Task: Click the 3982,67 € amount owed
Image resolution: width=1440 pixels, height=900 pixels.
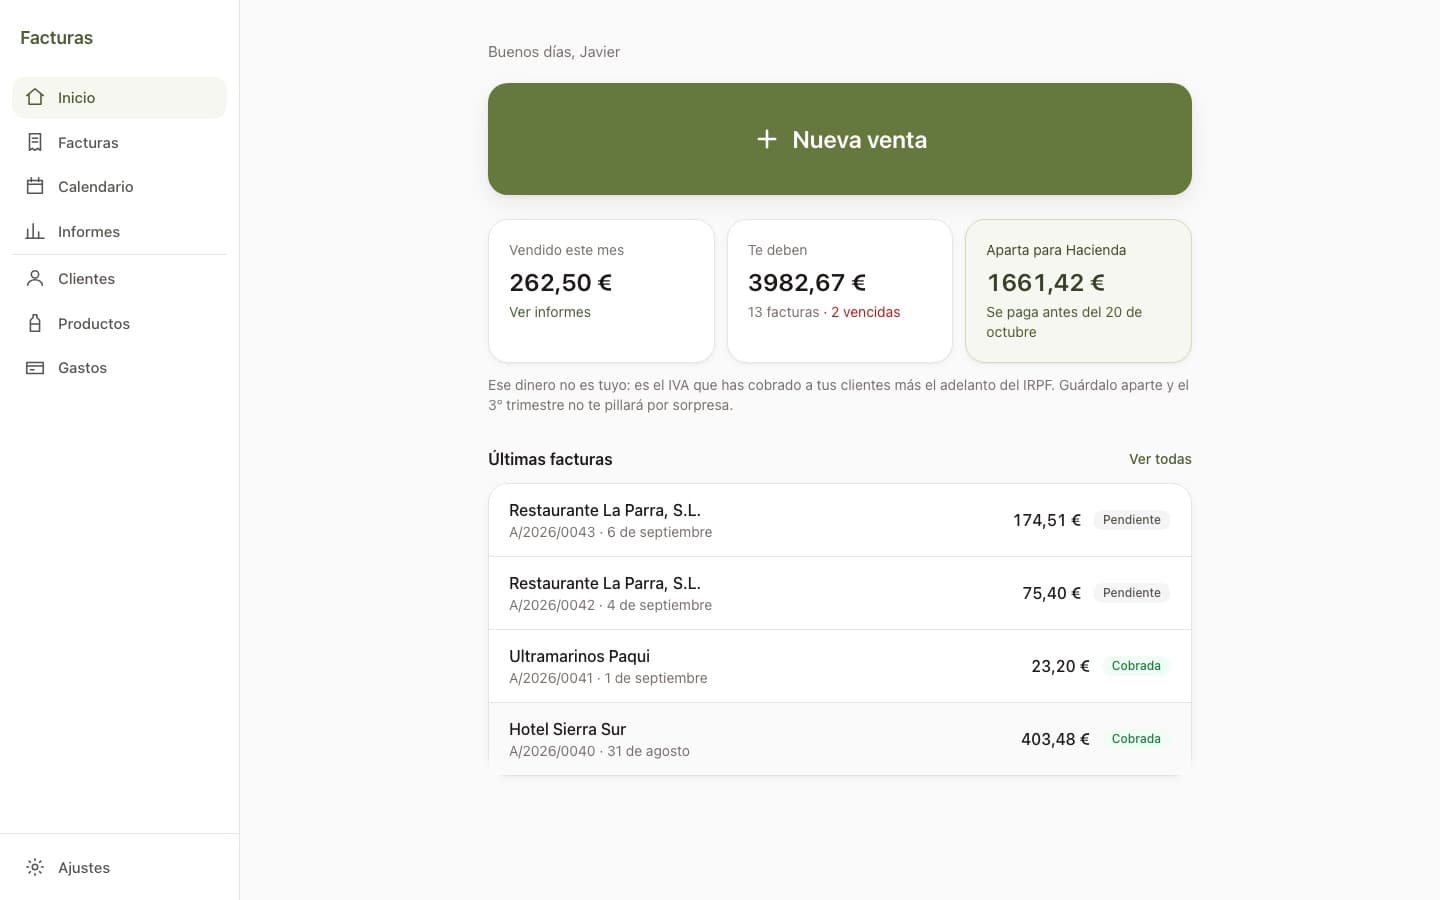Action: point(807,282)
